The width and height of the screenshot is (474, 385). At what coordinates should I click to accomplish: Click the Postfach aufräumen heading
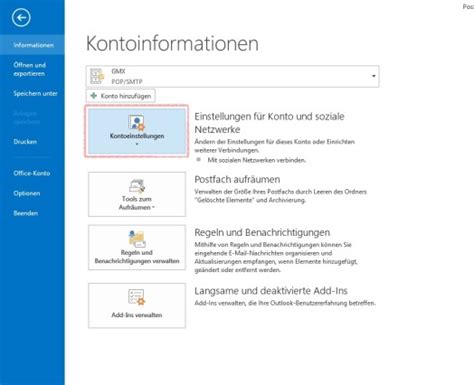point(237,179)
